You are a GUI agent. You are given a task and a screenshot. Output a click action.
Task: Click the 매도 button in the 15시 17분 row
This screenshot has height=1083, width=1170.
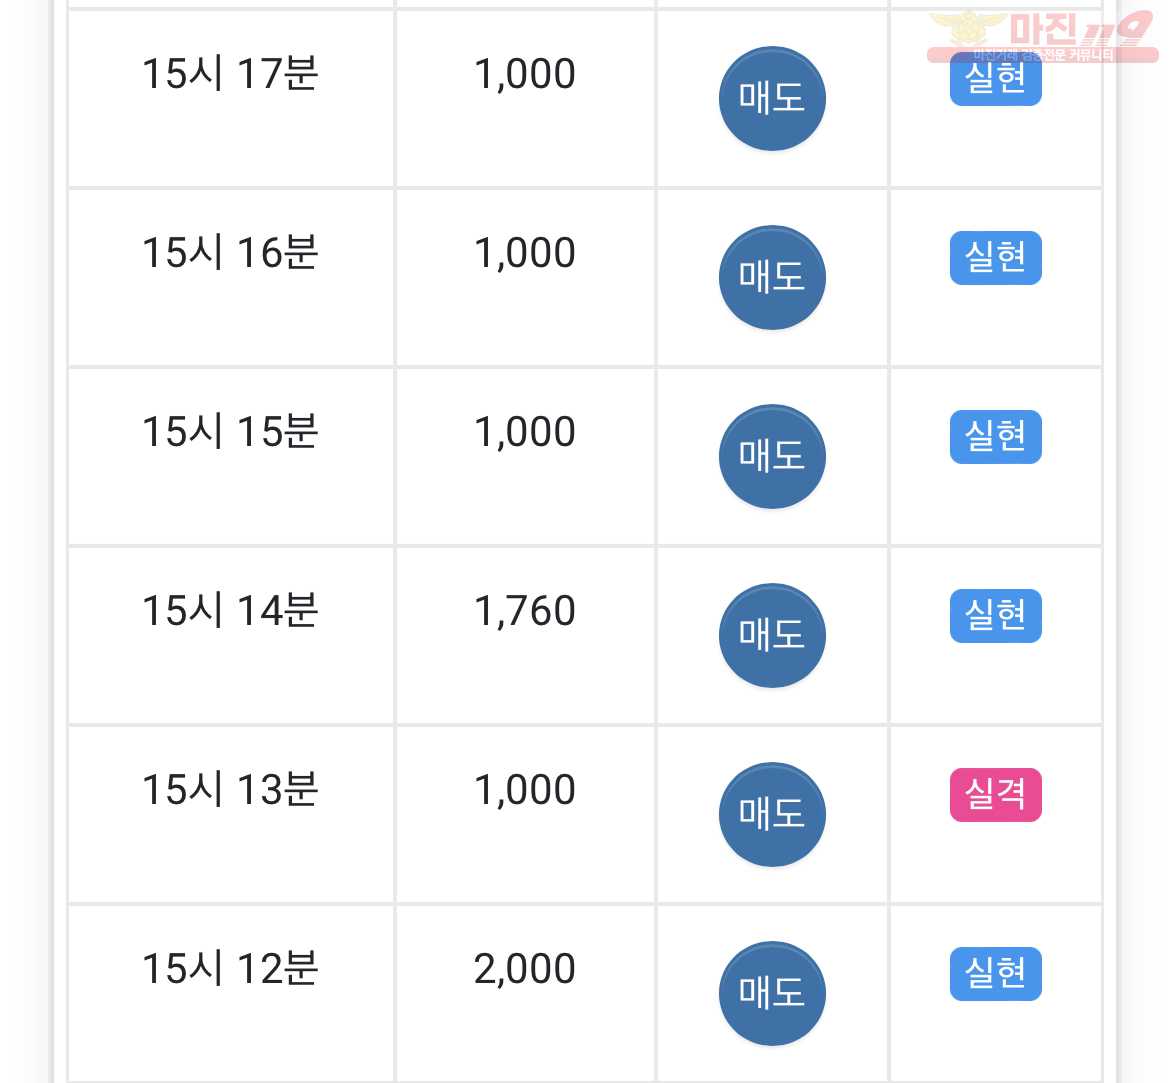click(x=772, y=99)
